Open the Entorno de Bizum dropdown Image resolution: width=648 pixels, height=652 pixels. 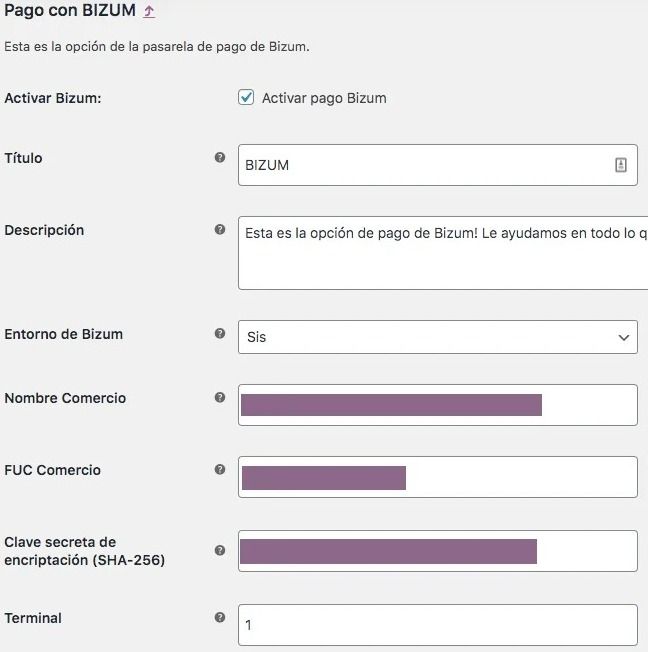(438, 337)
